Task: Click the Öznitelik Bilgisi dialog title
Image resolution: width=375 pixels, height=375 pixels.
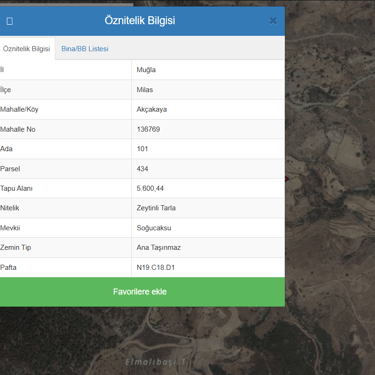Action: pos(140,21)
